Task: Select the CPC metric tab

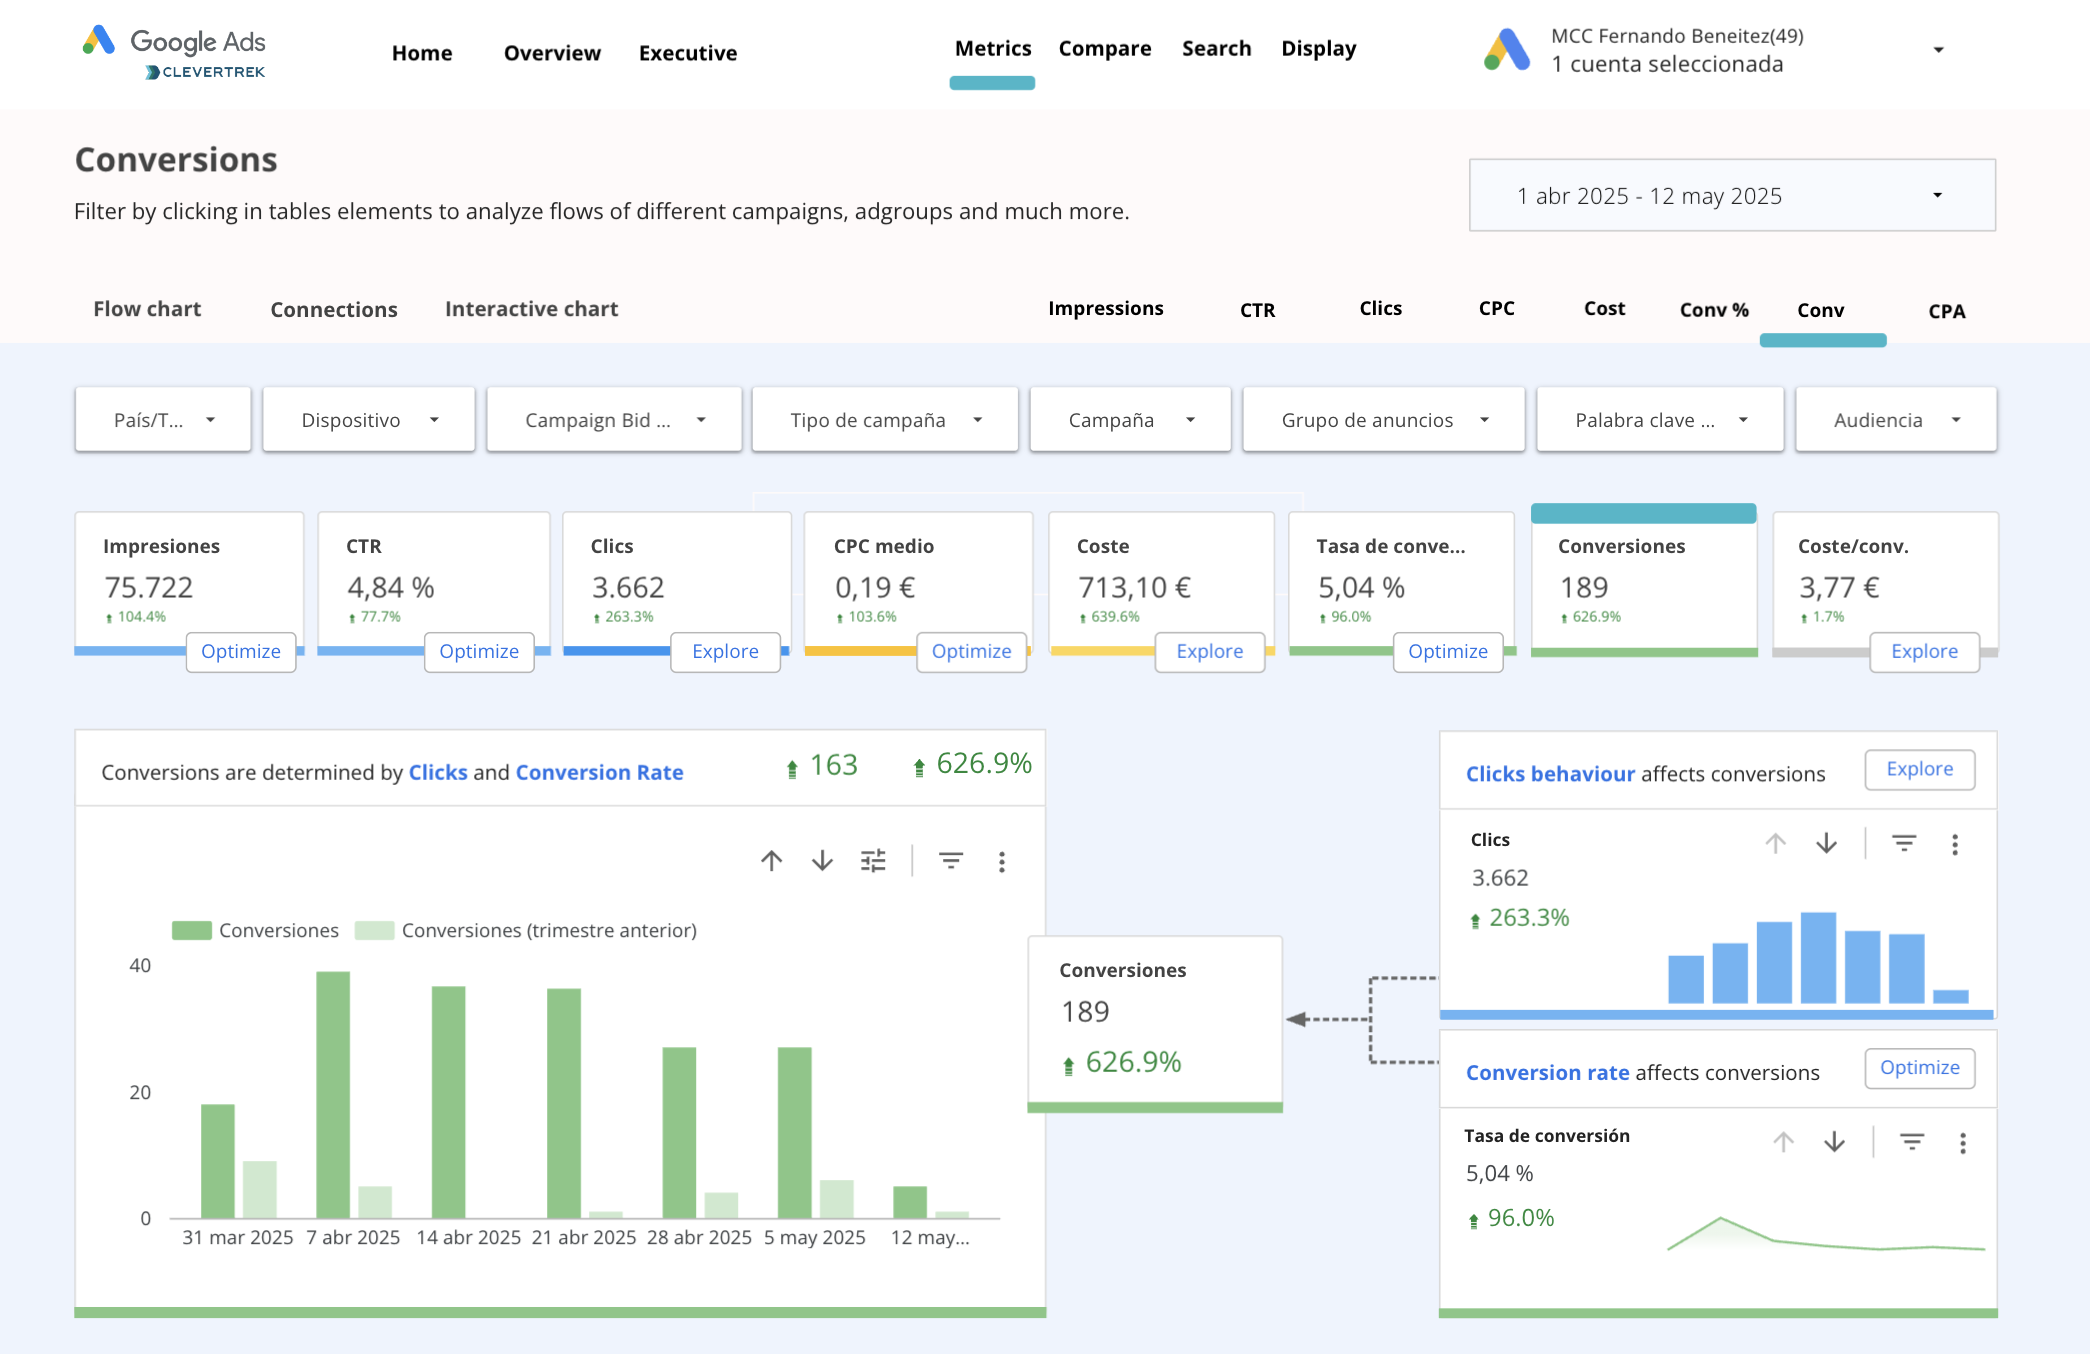Action: [x=1497, y=308]
